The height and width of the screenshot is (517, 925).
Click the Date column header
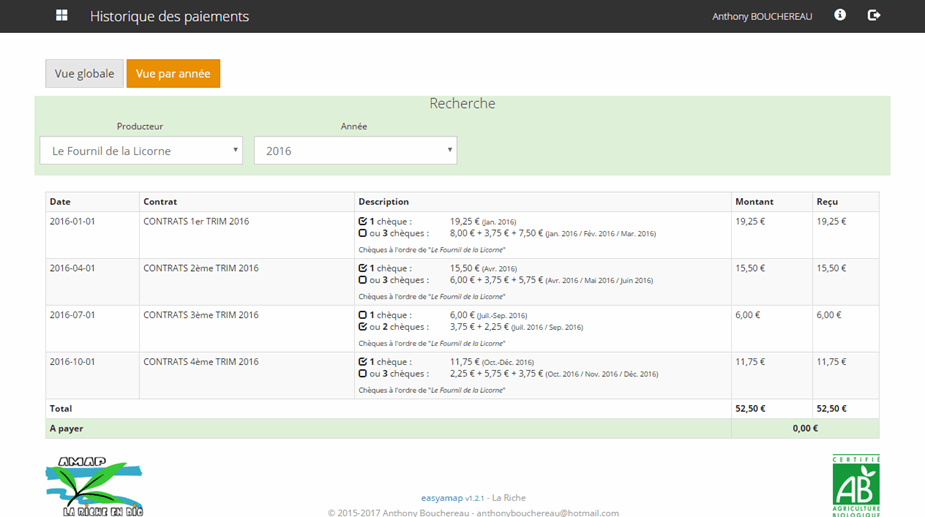[61, 202]
